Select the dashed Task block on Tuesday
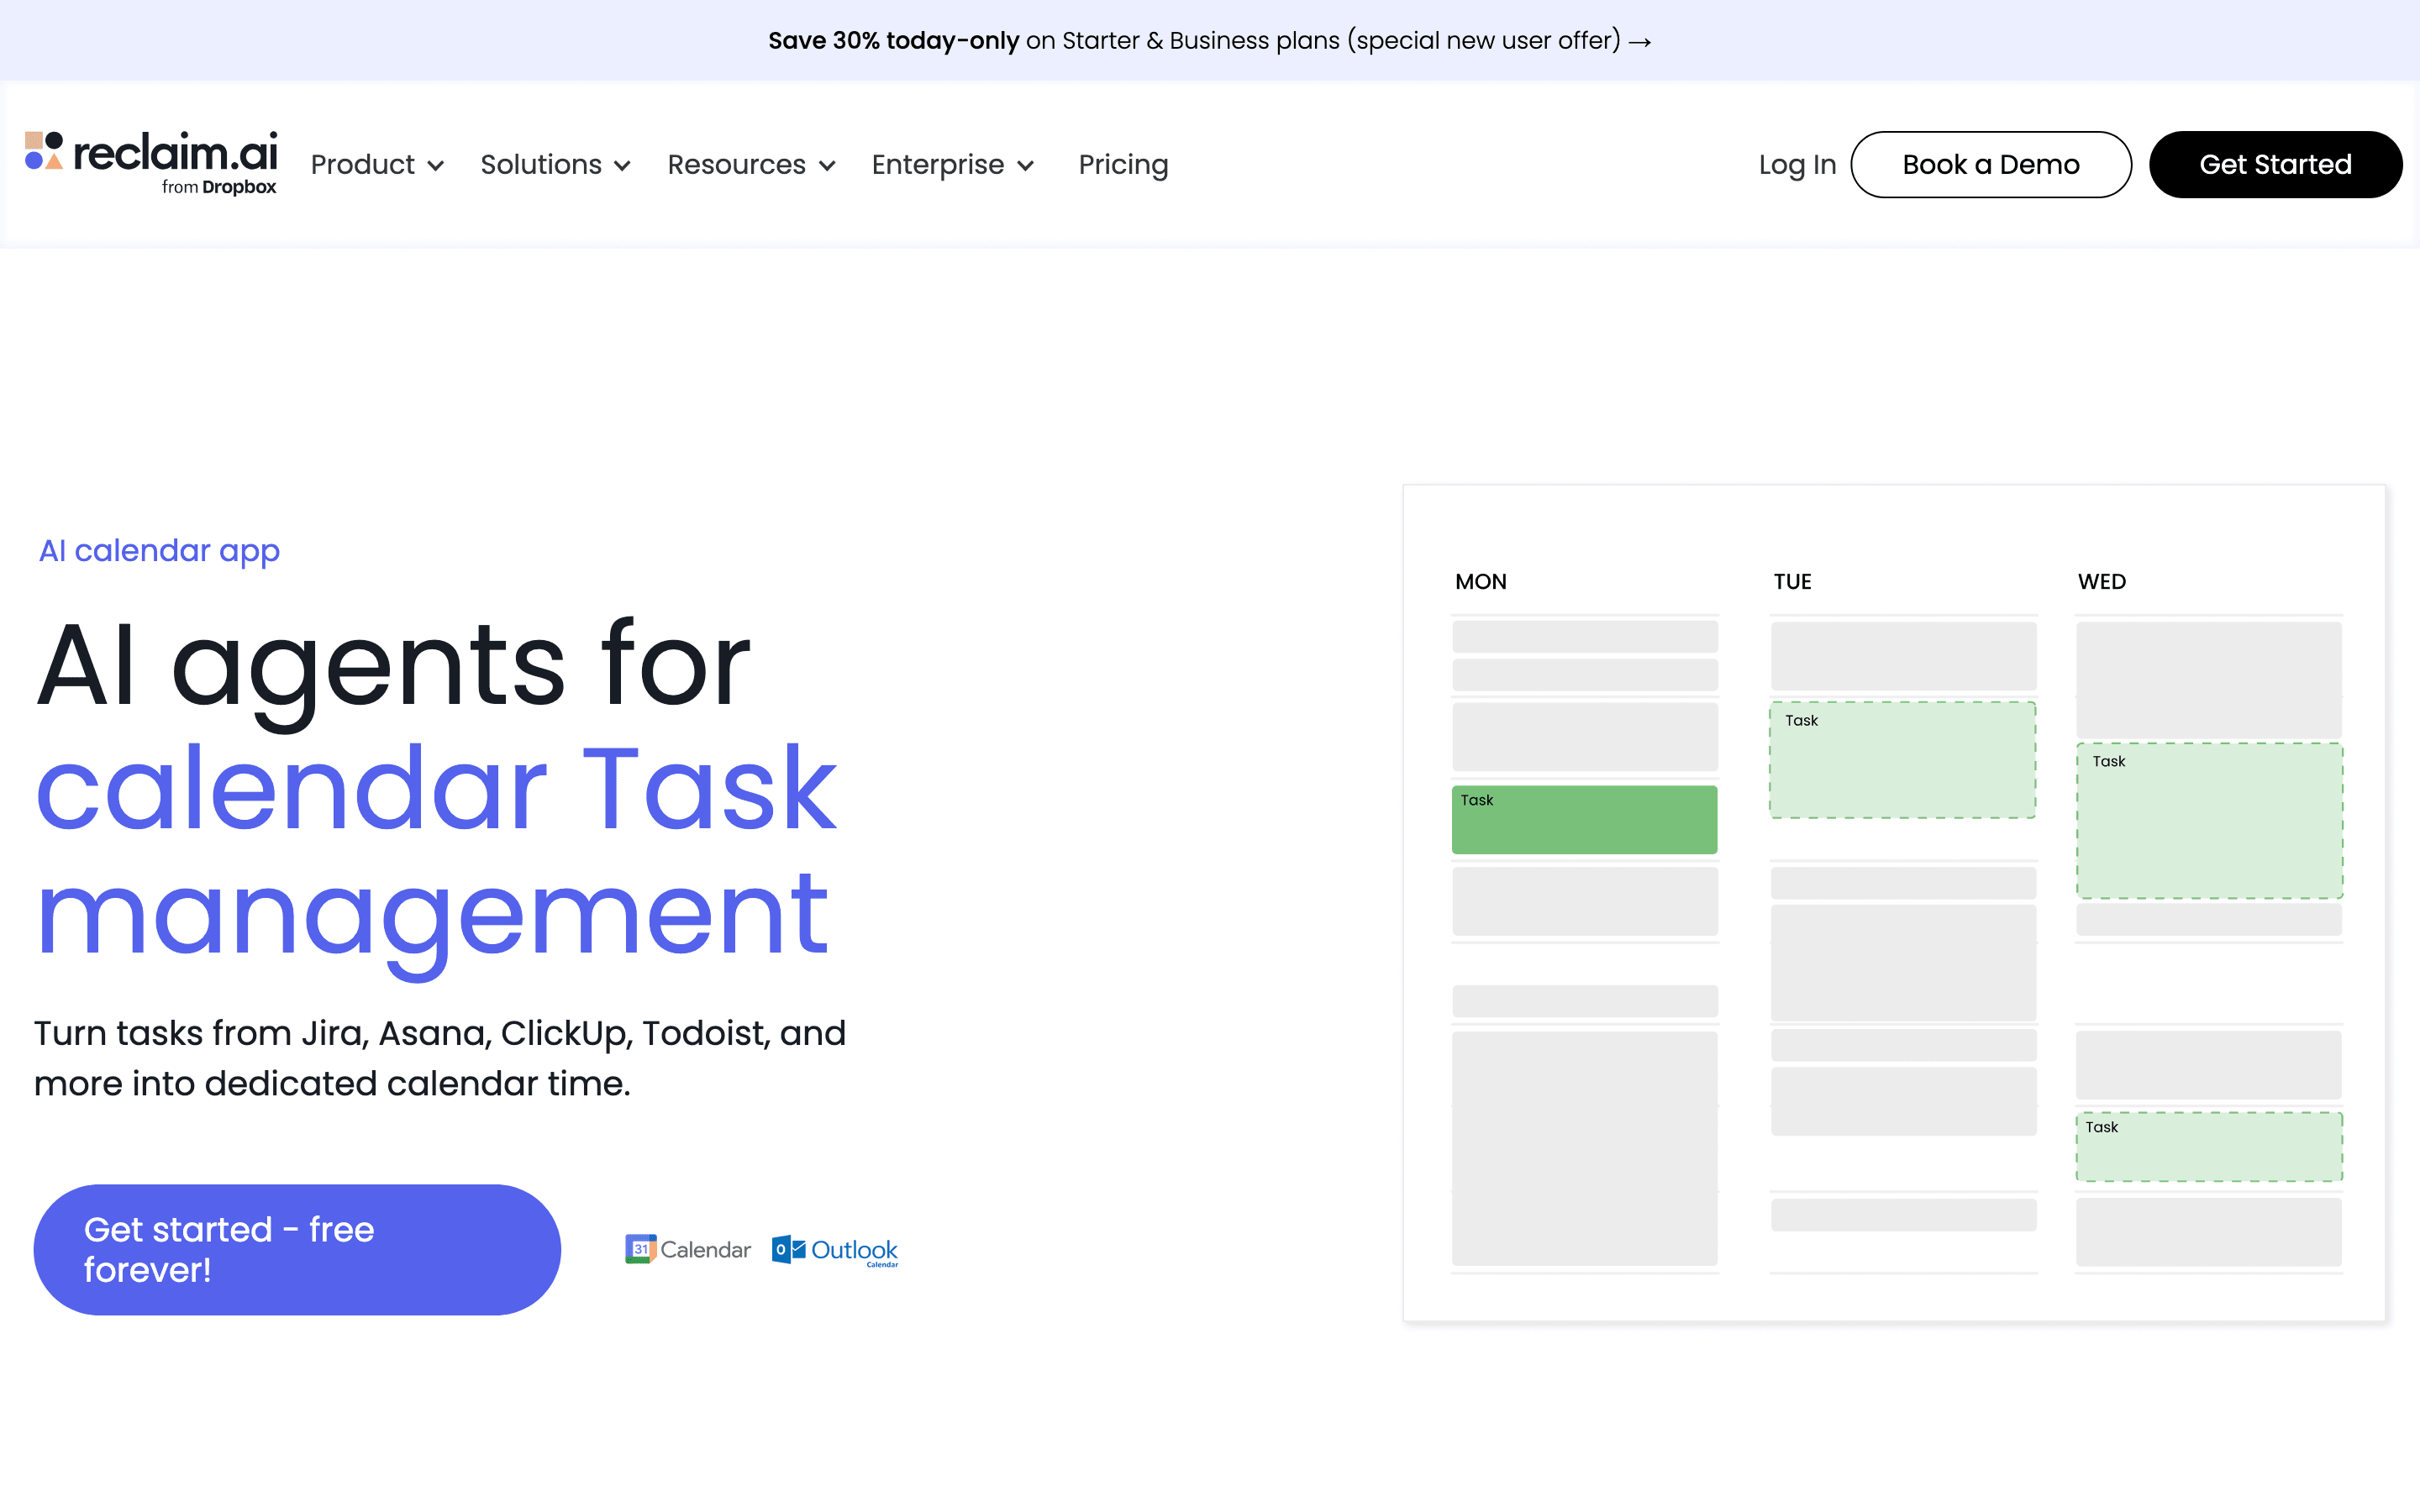Screen dimensions: 2420x1512 pyautogui.click(x=1902, y=760)
